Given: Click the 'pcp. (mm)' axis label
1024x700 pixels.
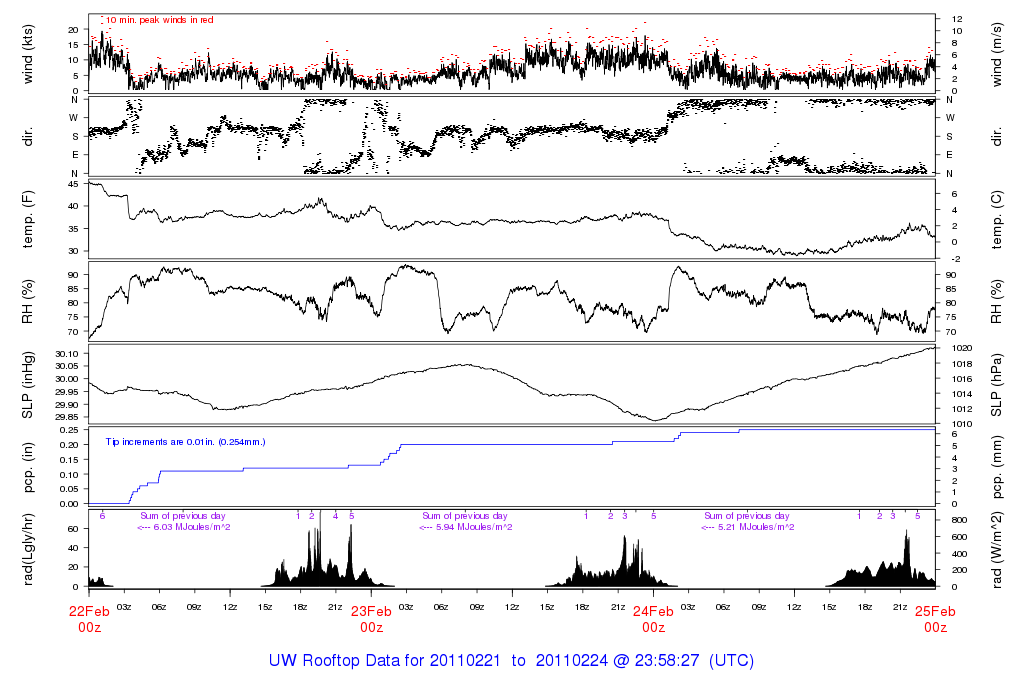Looking at the screenshot, I should [x=997, y=468].
